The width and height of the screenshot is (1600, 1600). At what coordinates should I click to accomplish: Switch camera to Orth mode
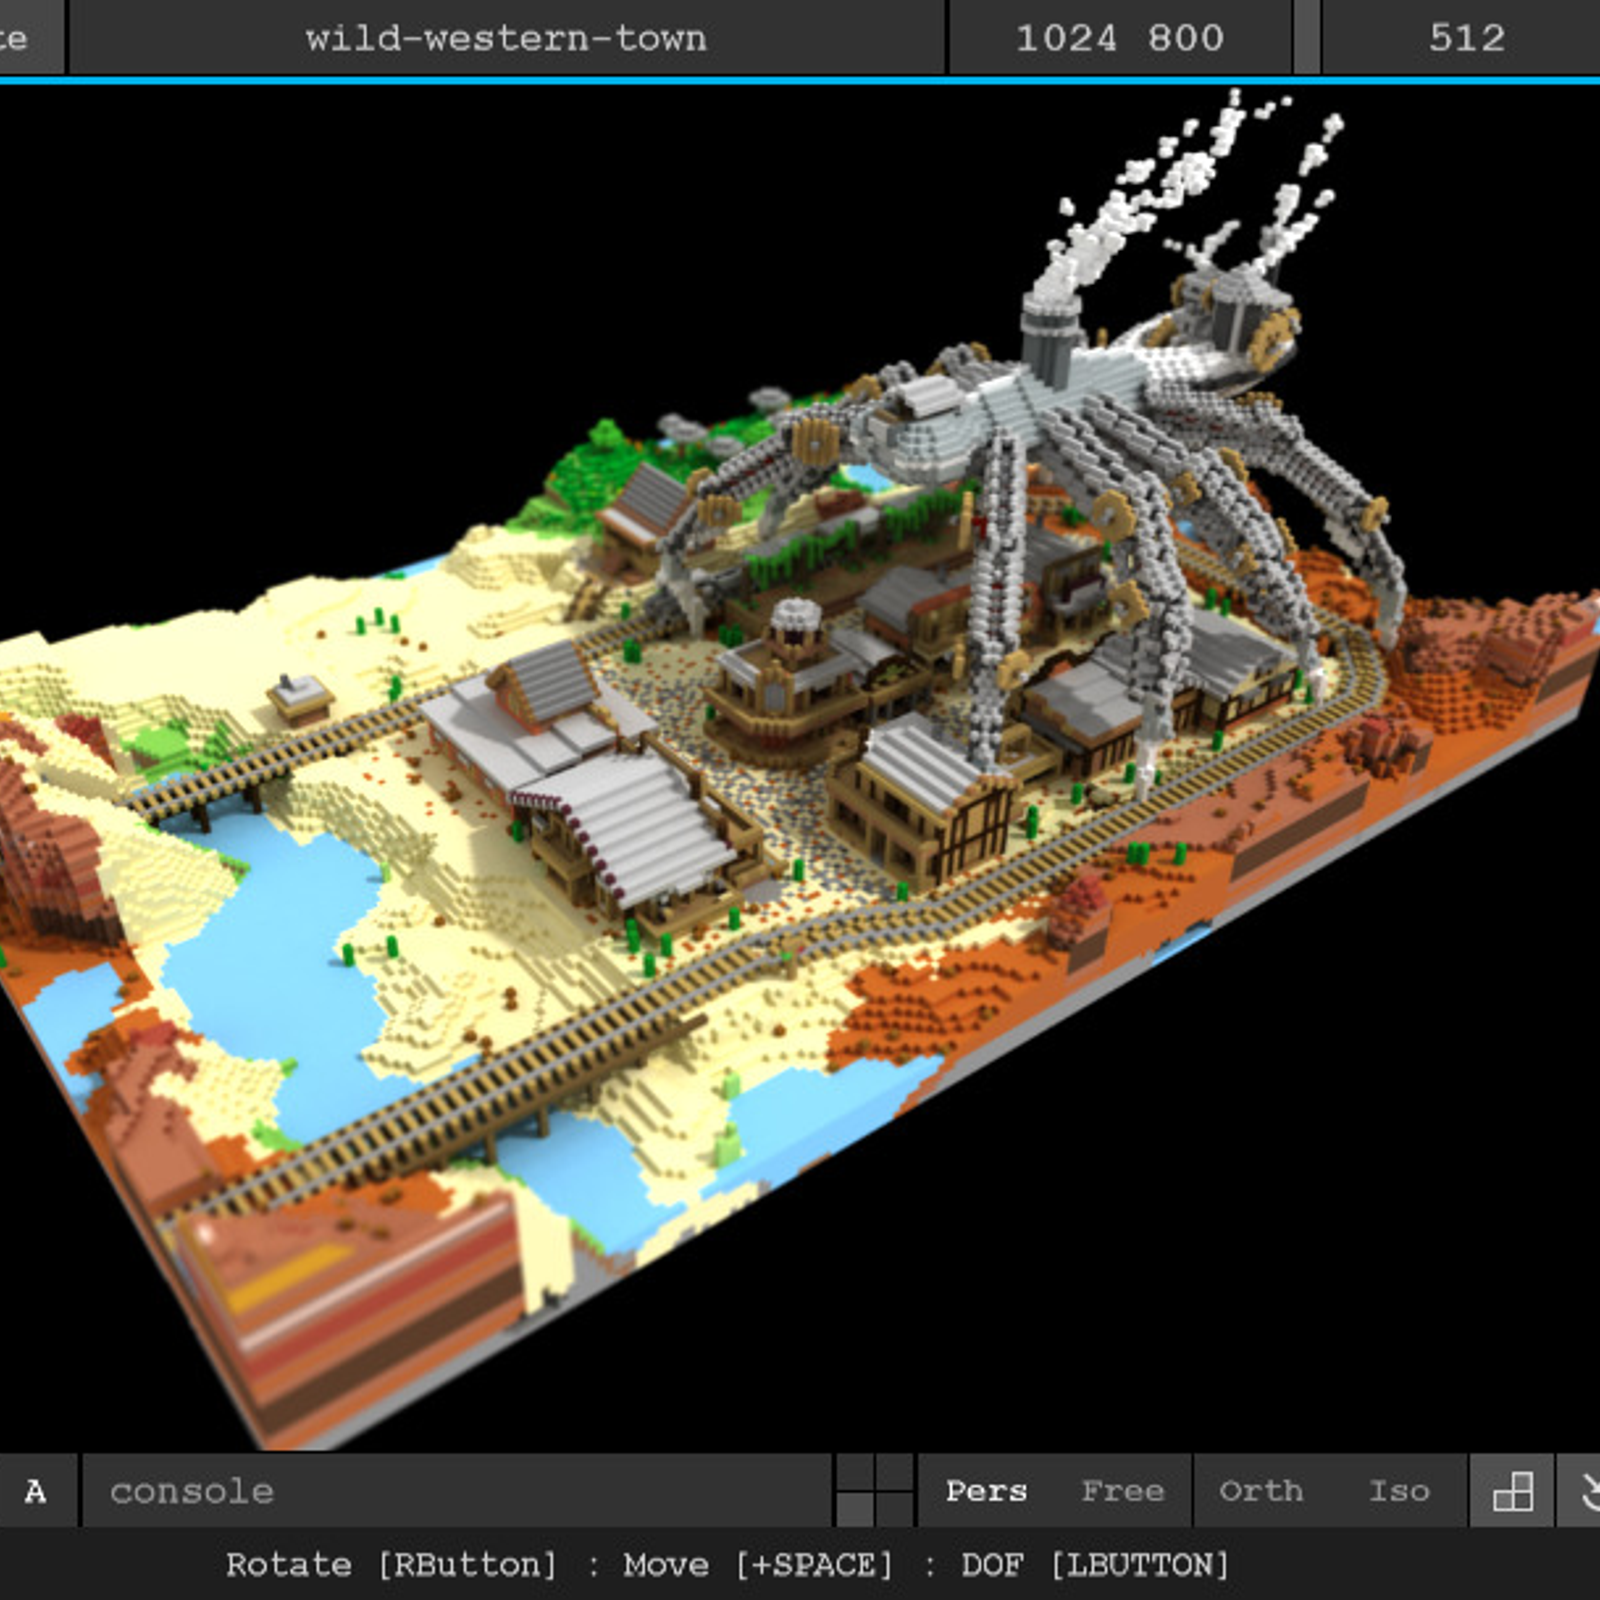(x=1260, y=1491)
